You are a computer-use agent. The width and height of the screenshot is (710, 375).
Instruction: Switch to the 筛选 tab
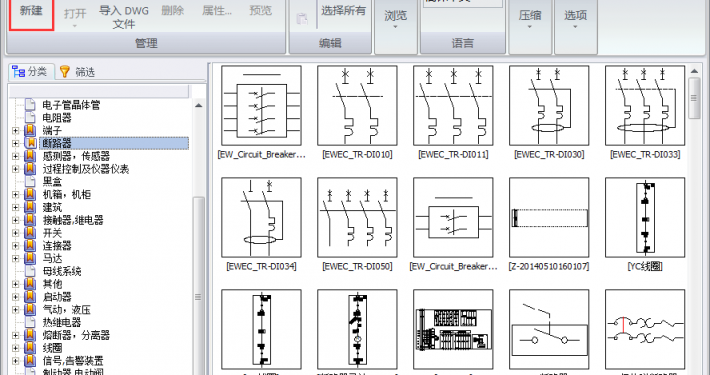click(x=77, y=72)
